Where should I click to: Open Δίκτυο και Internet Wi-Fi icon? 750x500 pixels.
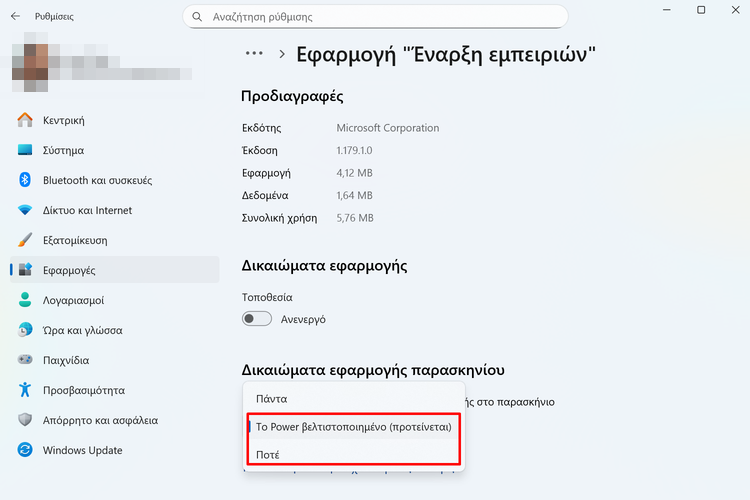pos(26,210)
